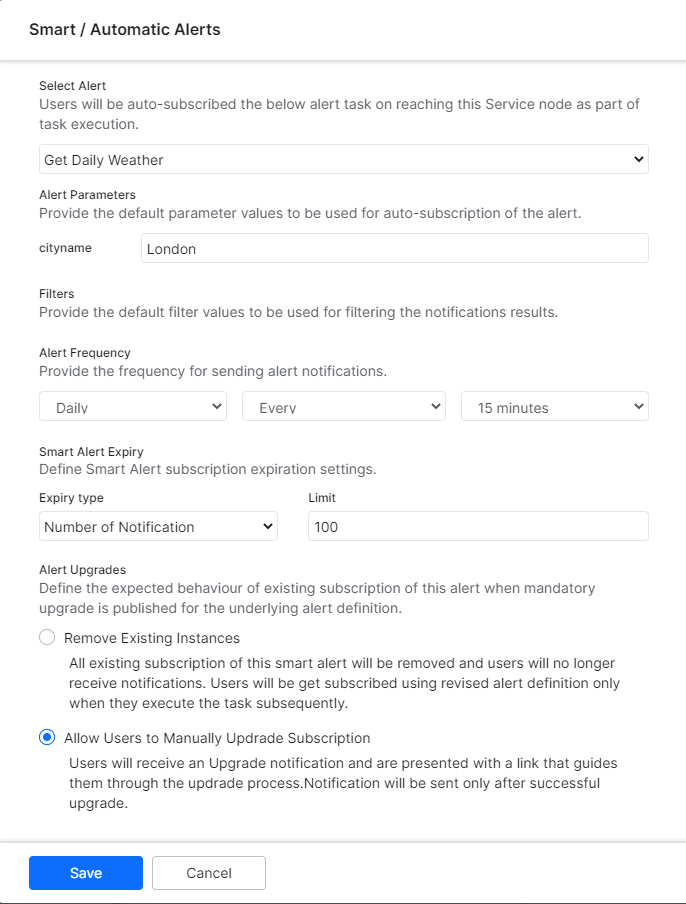The width and height of the screenshot is (686, 904).
Task: Click the Filters section label
Action: 56,293
